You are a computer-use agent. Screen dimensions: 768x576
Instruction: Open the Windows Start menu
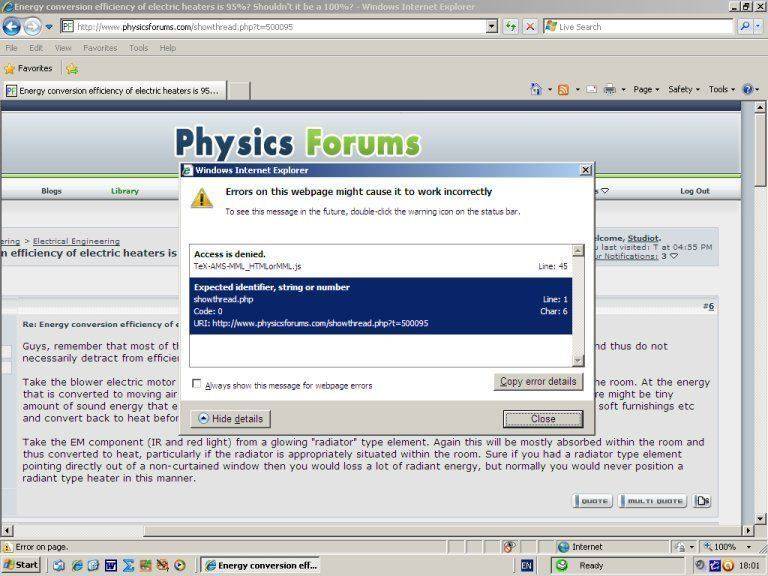tap(21, 565)
